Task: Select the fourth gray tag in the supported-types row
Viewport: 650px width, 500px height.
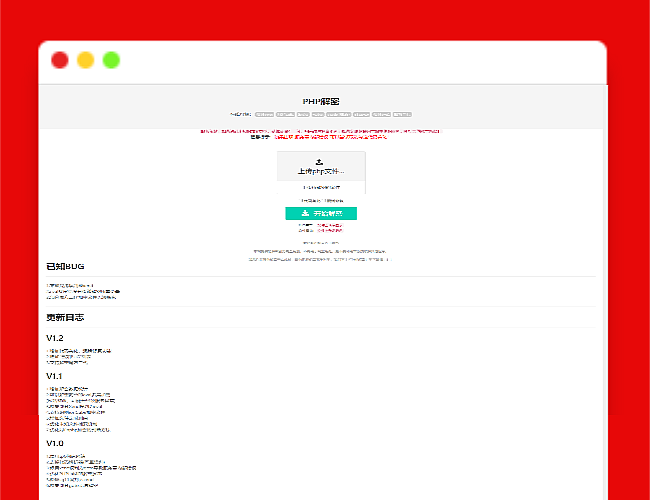Action: click(318, 115)
